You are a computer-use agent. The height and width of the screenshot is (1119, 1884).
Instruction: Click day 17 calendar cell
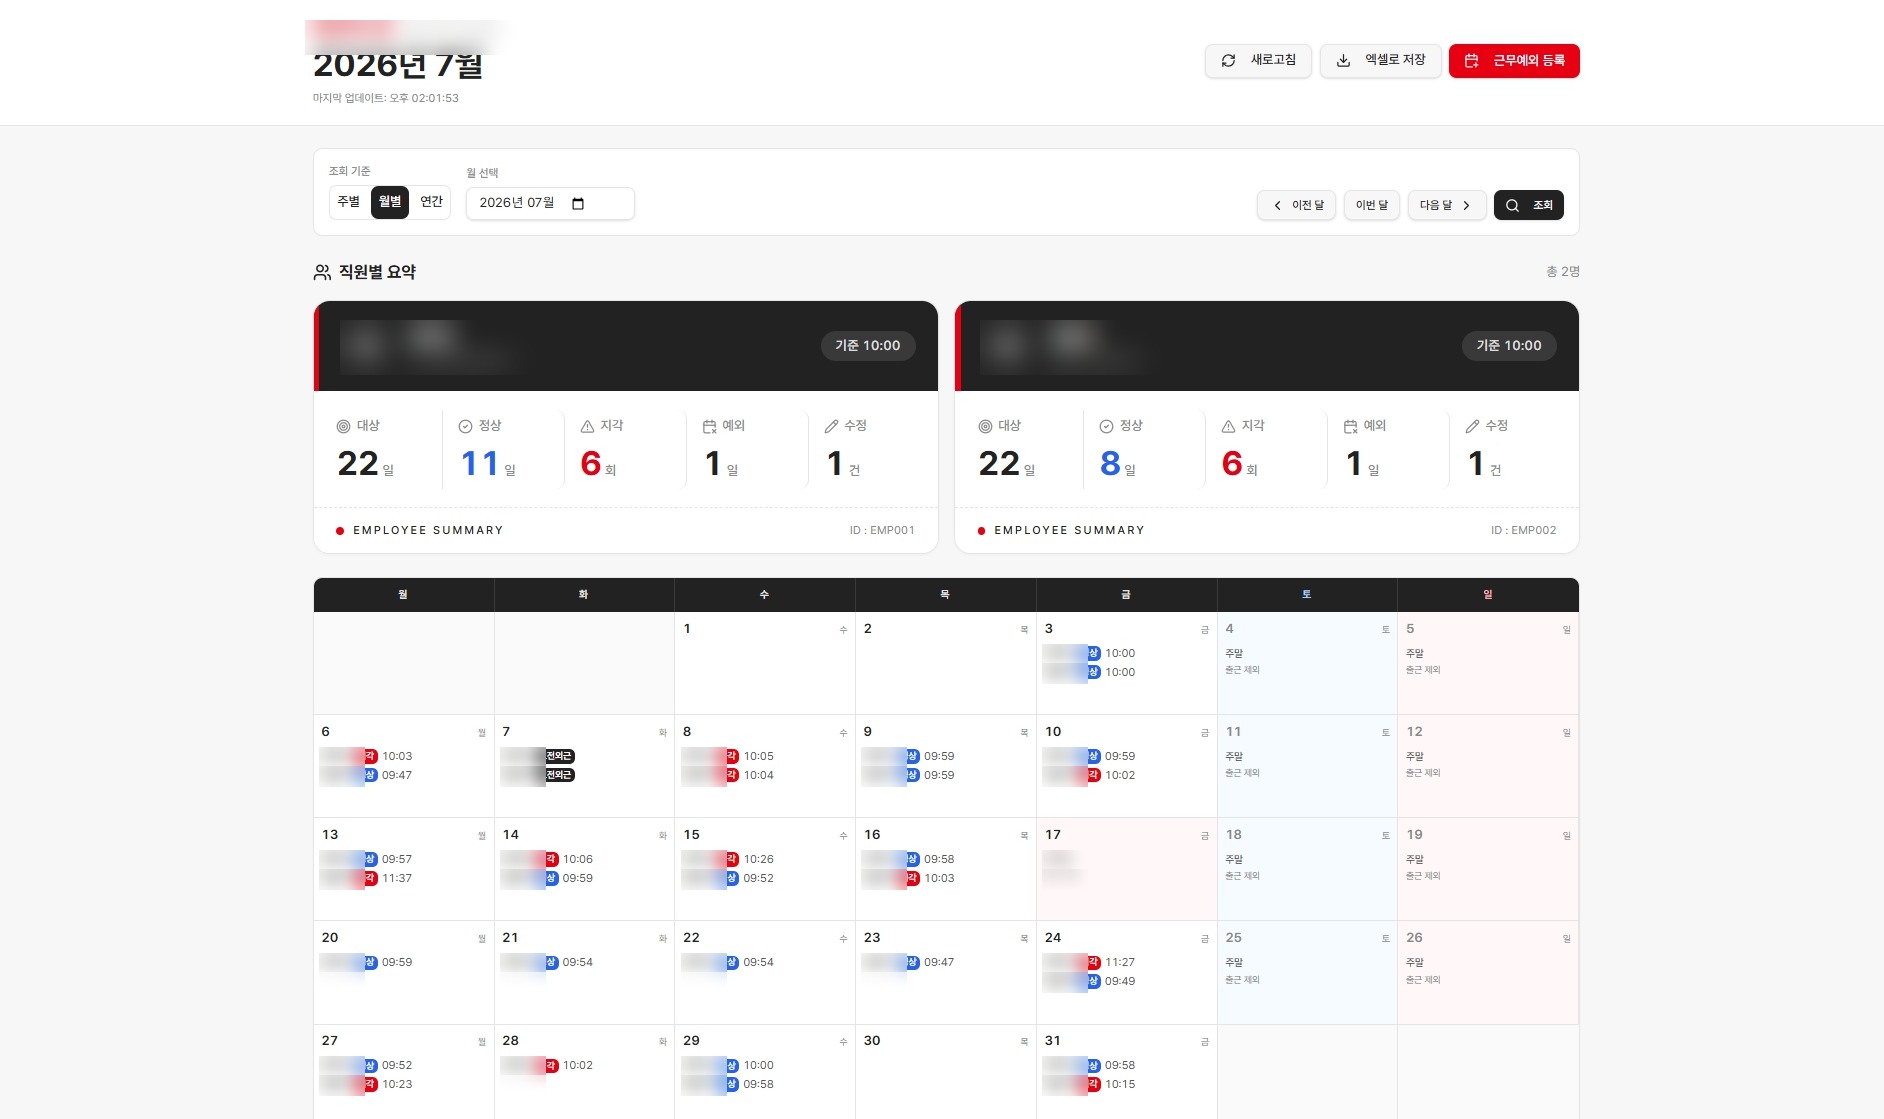tap(1126, 869)
